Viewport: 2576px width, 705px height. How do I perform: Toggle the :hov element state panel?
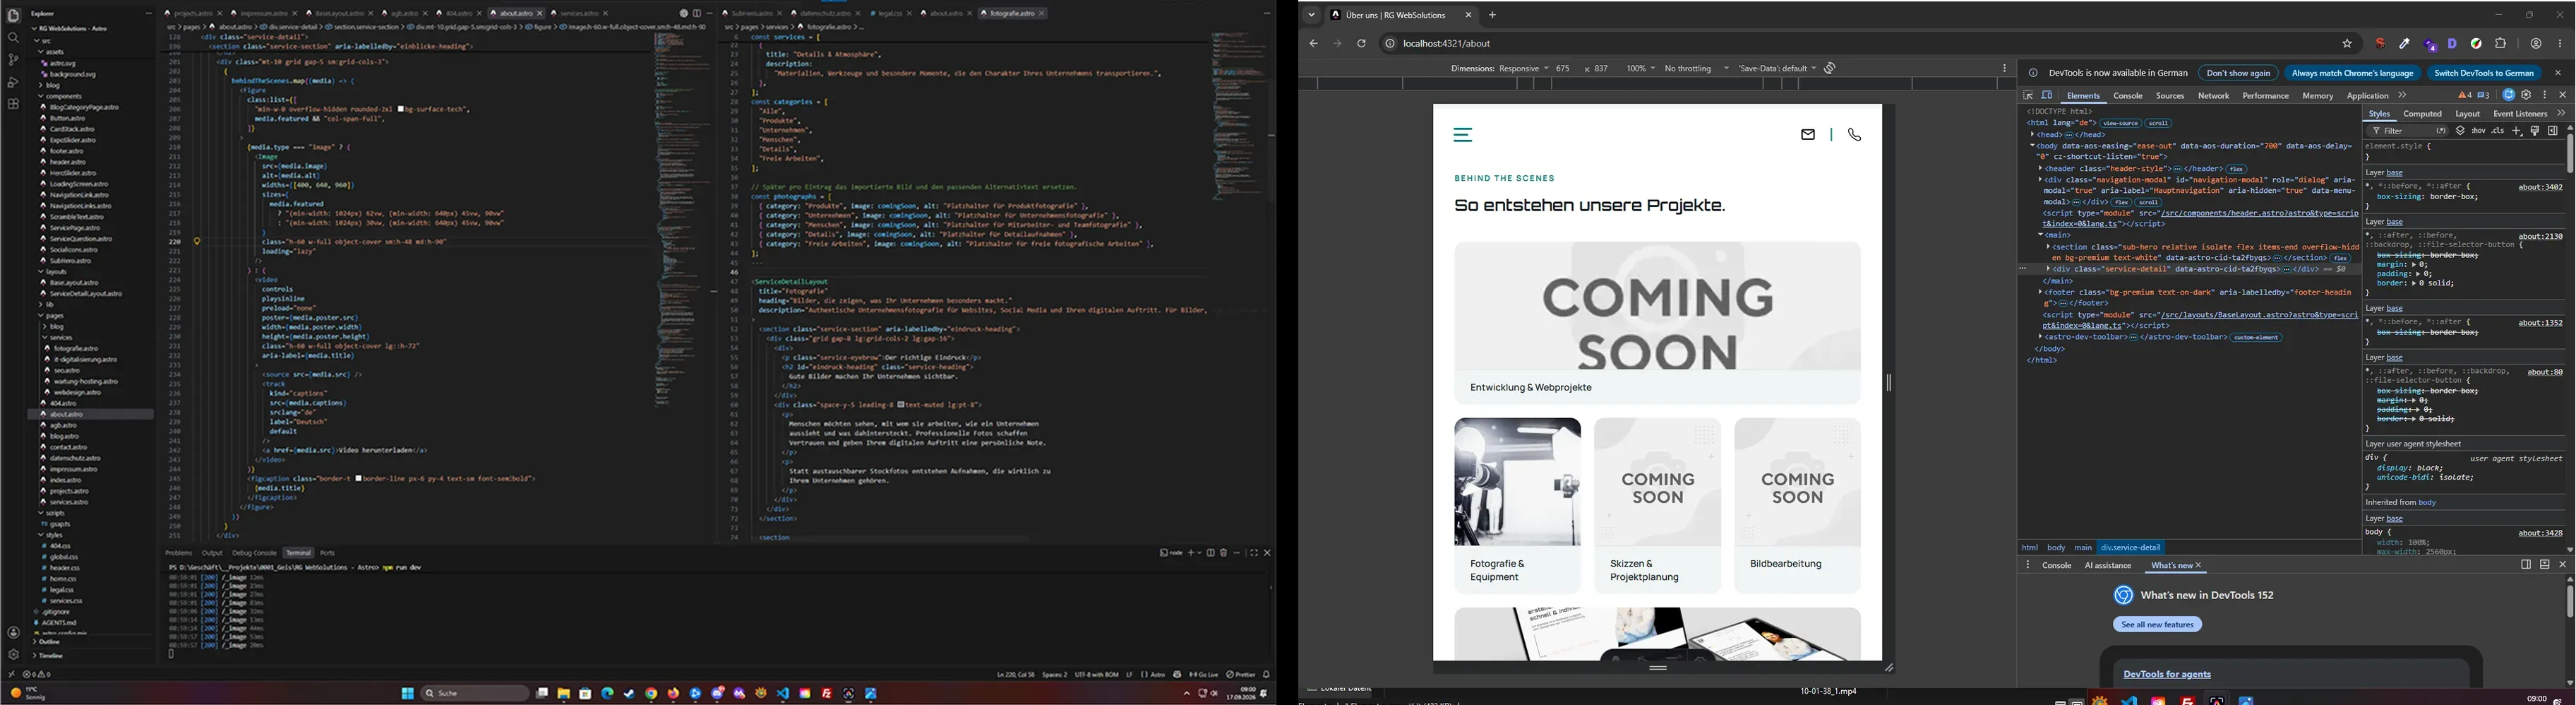click(2479, 131)
